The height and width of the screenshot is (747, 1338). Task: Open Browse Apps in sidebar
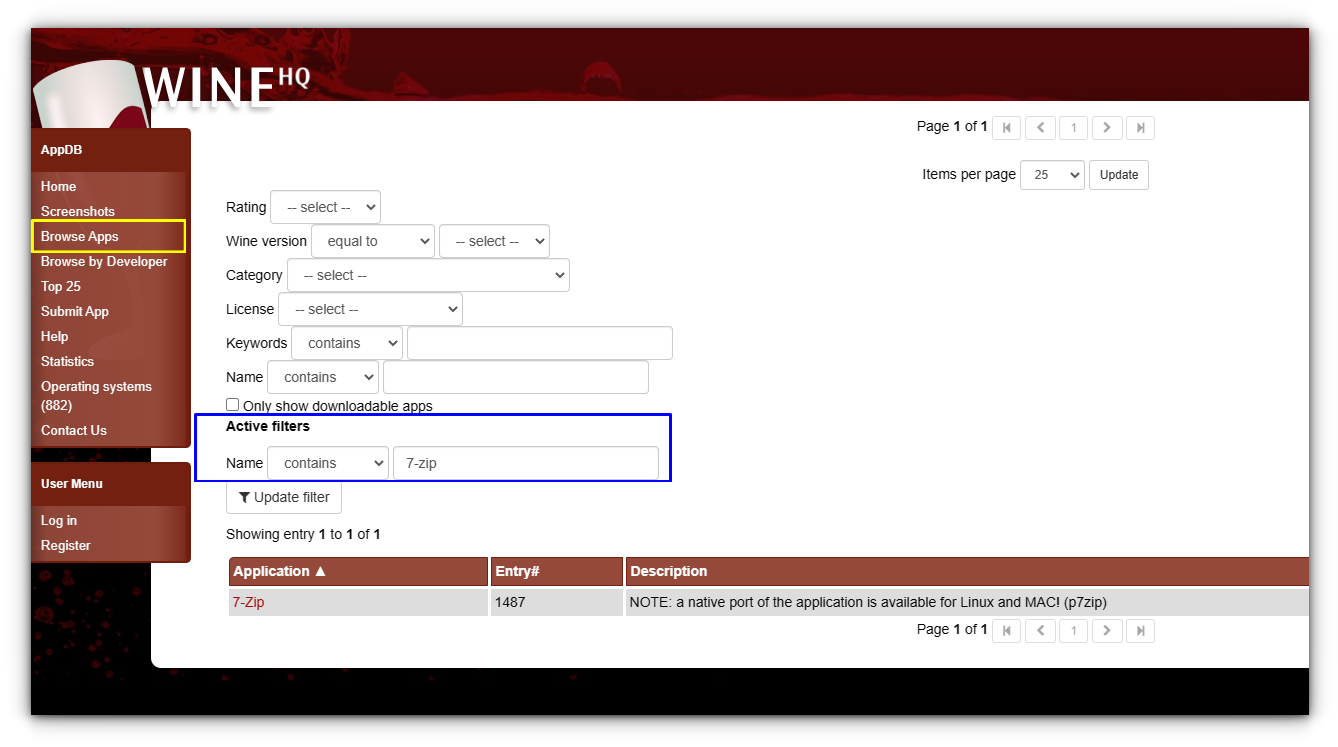[x=80, y=237]
